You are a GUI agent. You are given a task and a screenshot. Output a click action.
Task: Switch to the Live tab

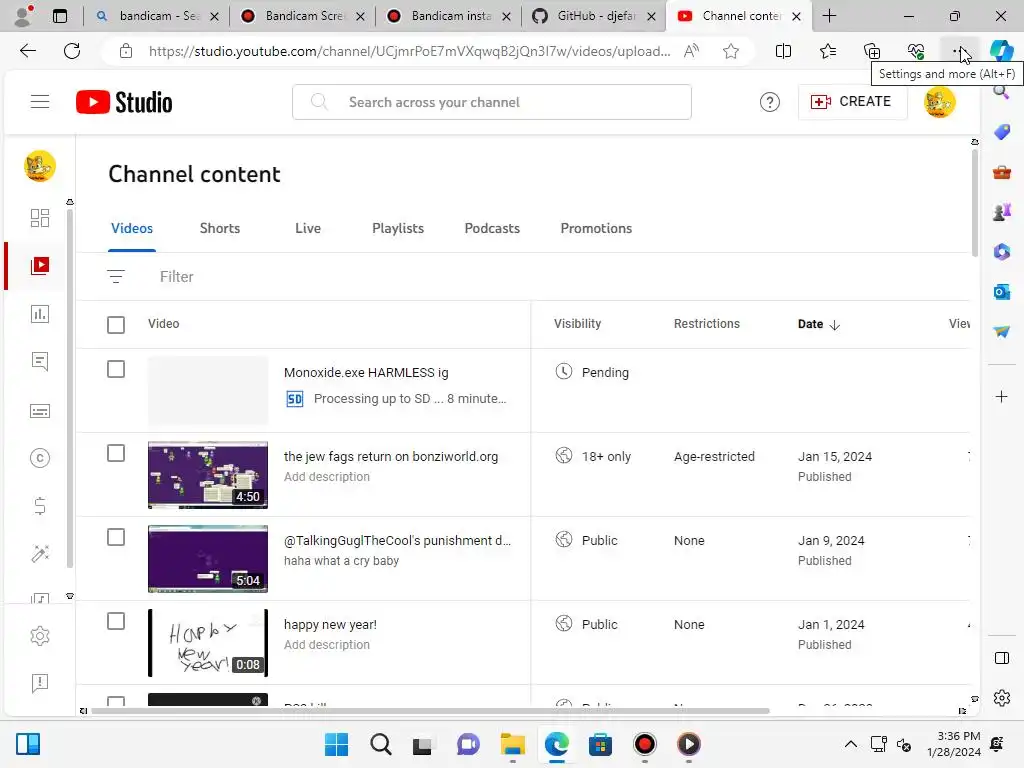(308, 229)
